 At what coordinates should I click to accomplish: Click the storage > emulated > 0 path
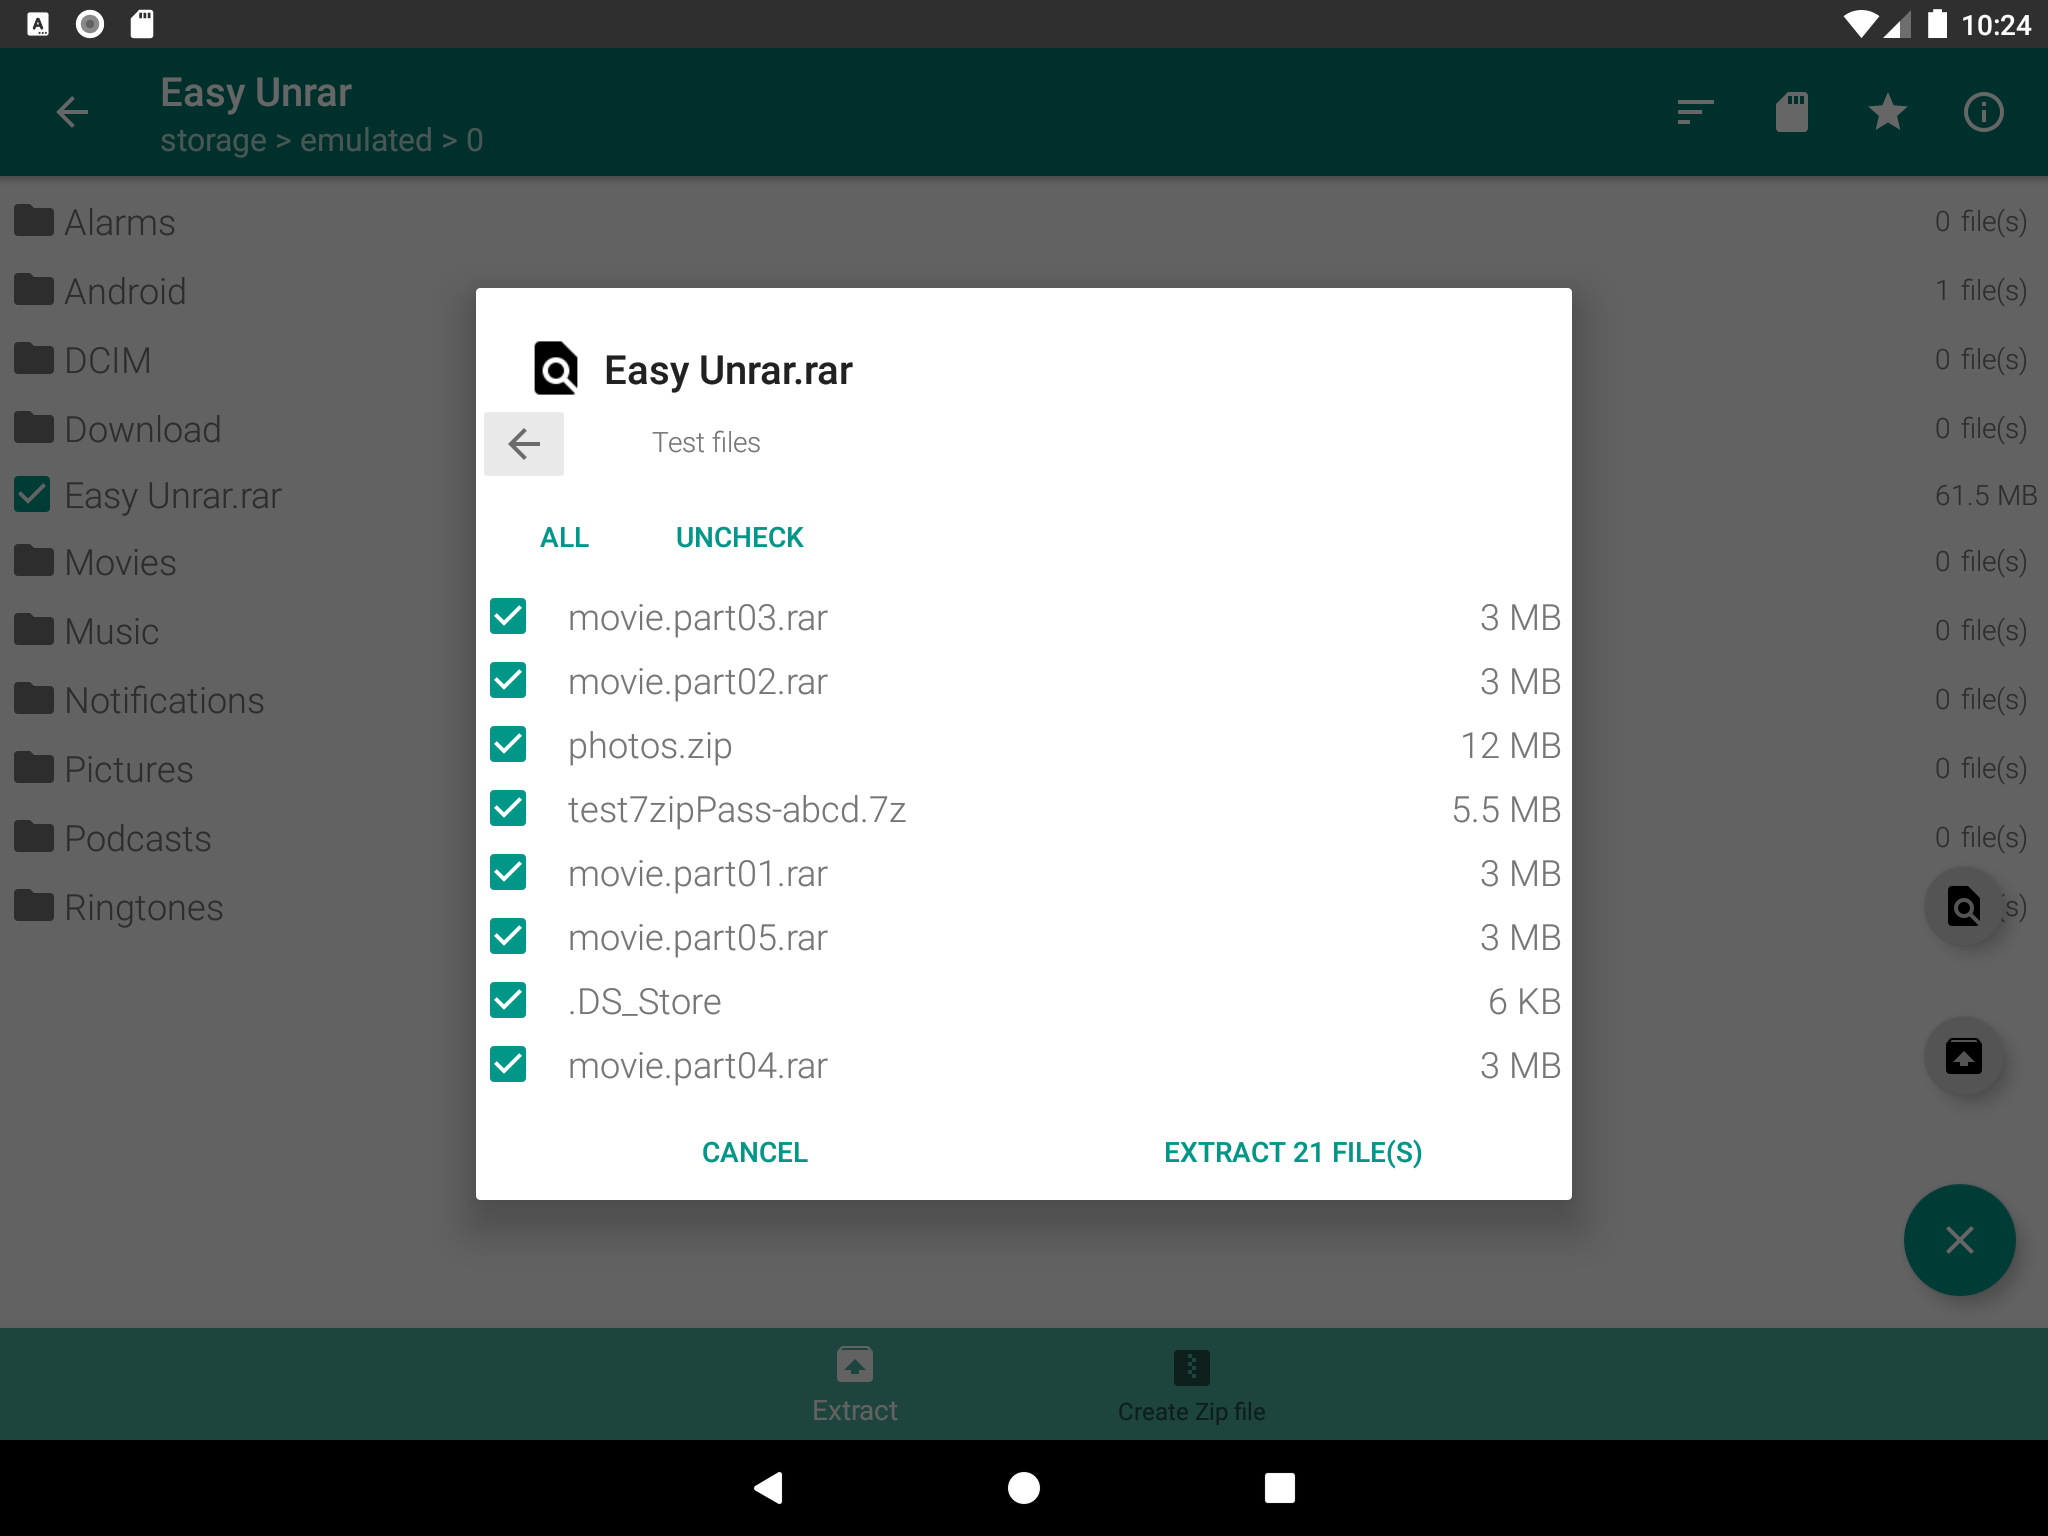point(321,141)
